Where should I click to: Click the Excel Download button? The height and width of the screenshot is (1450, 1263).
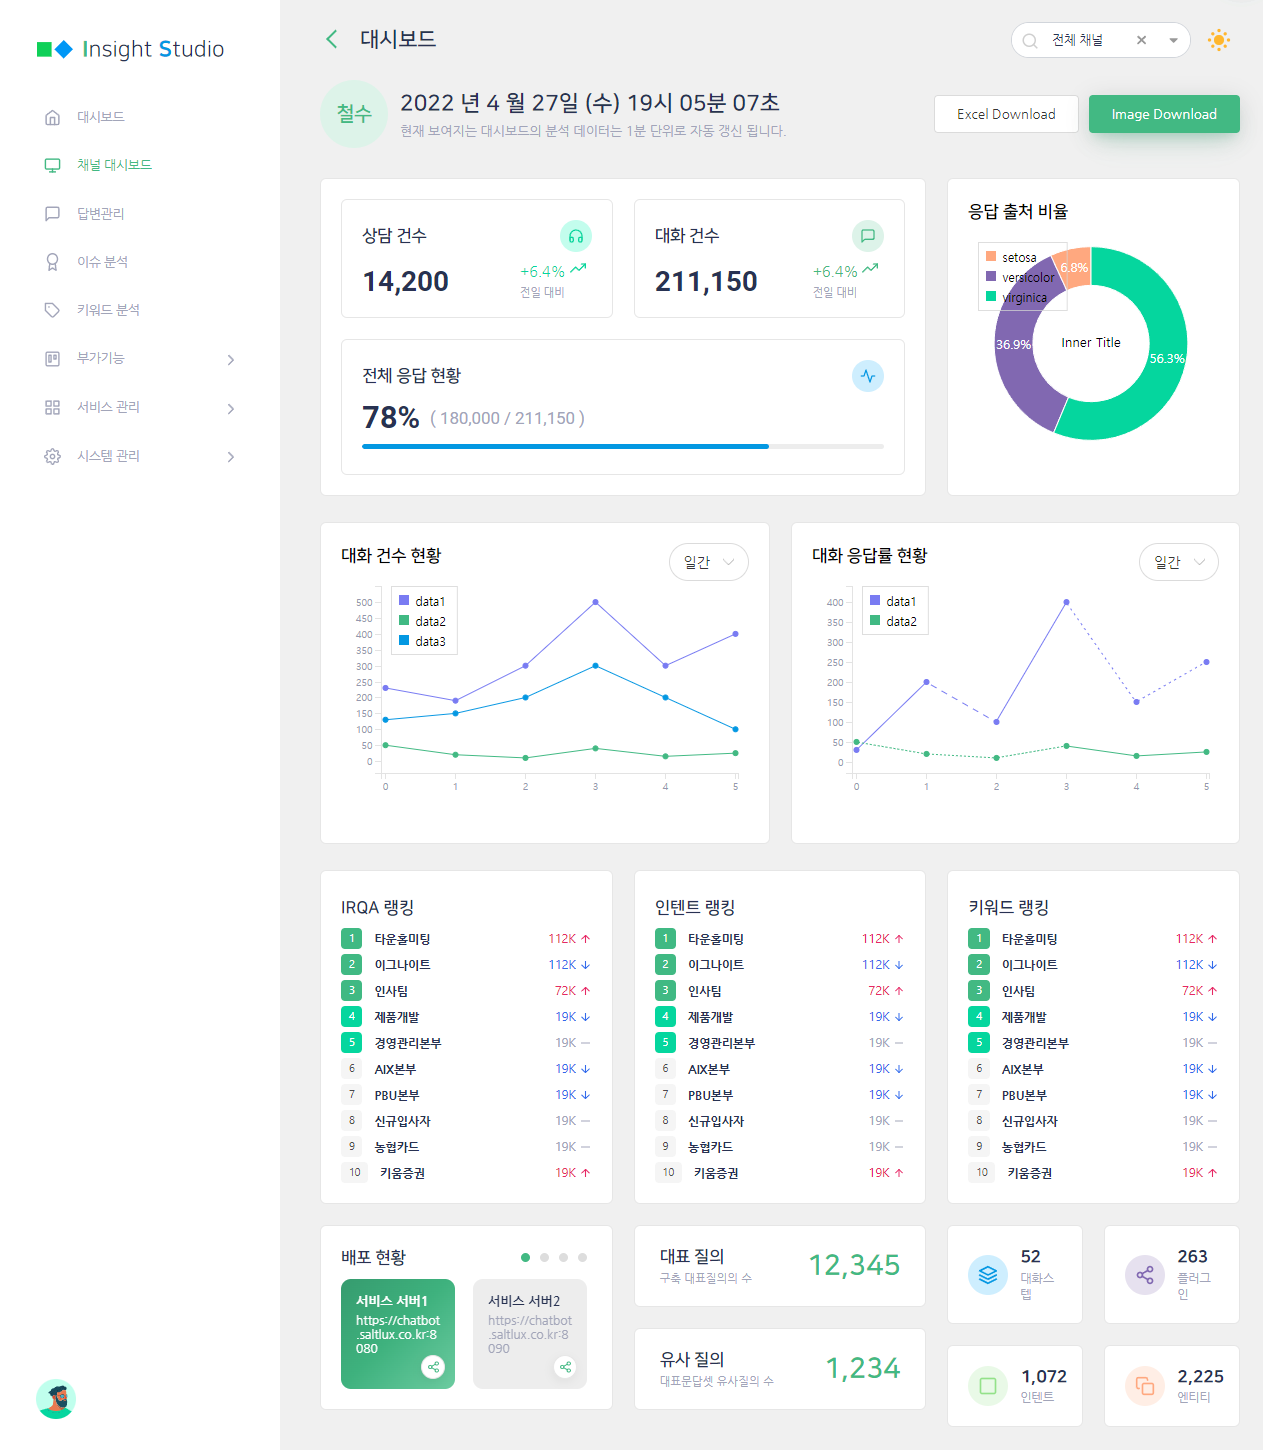coord(1006,114)
